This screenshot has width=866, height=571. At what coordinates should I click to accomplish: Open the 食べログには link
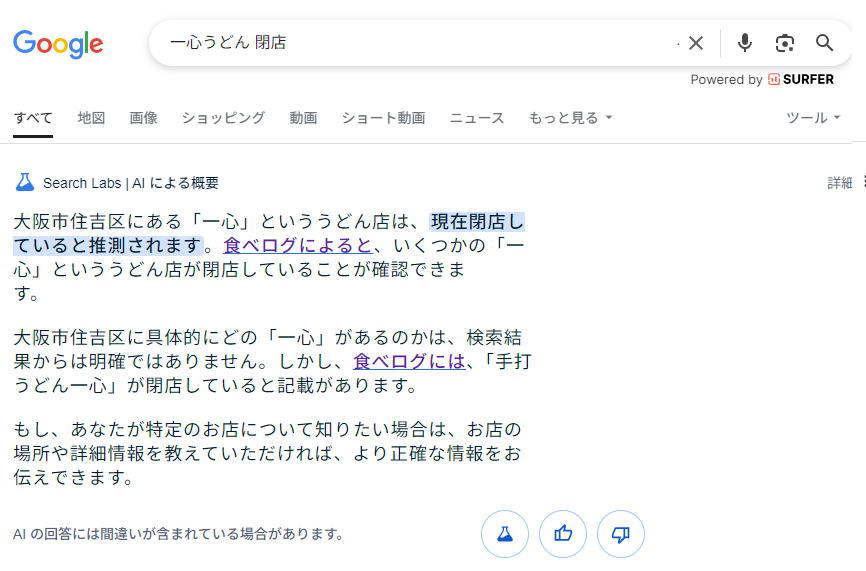point(409,362)
